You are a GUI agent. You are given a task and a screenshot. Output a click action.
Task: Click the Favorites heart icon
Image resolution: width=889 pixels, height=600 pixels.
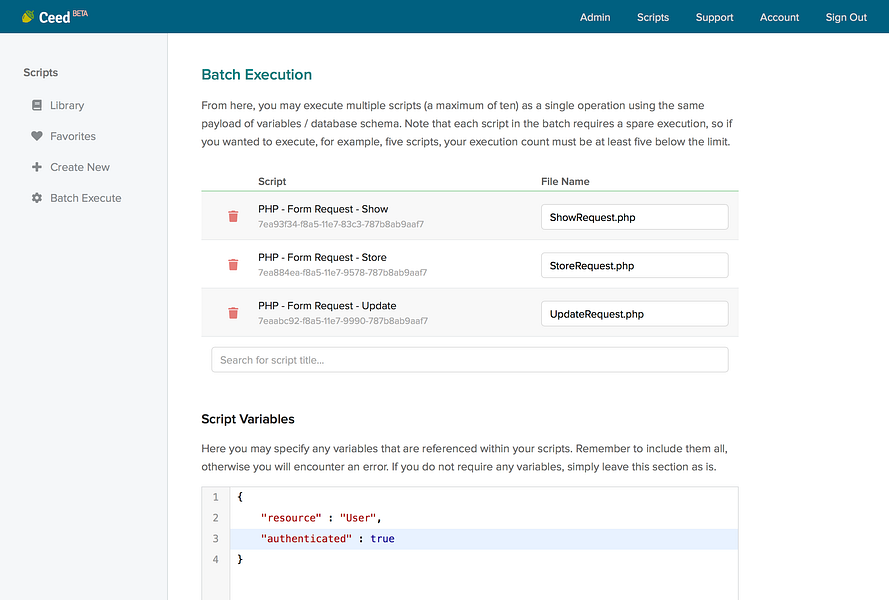point(37,136)
